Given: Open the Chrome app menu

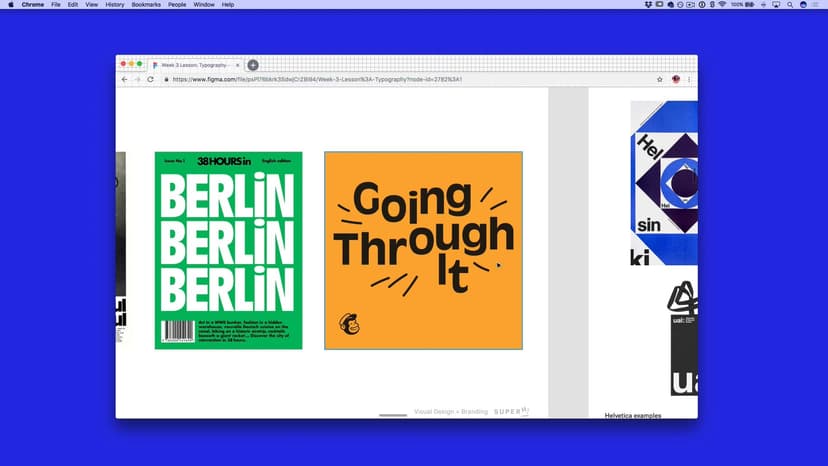Looking at the screenshot, I should 33,5.
